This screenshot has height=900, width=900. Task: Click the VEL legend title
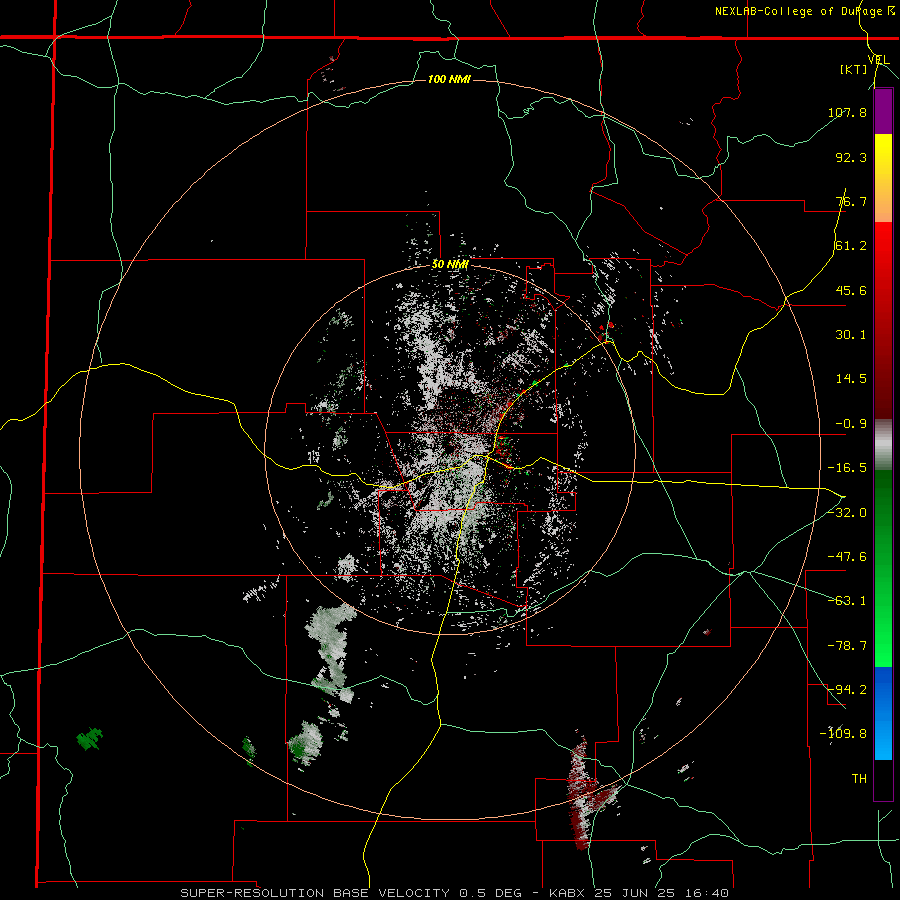(x=879, y=60)
